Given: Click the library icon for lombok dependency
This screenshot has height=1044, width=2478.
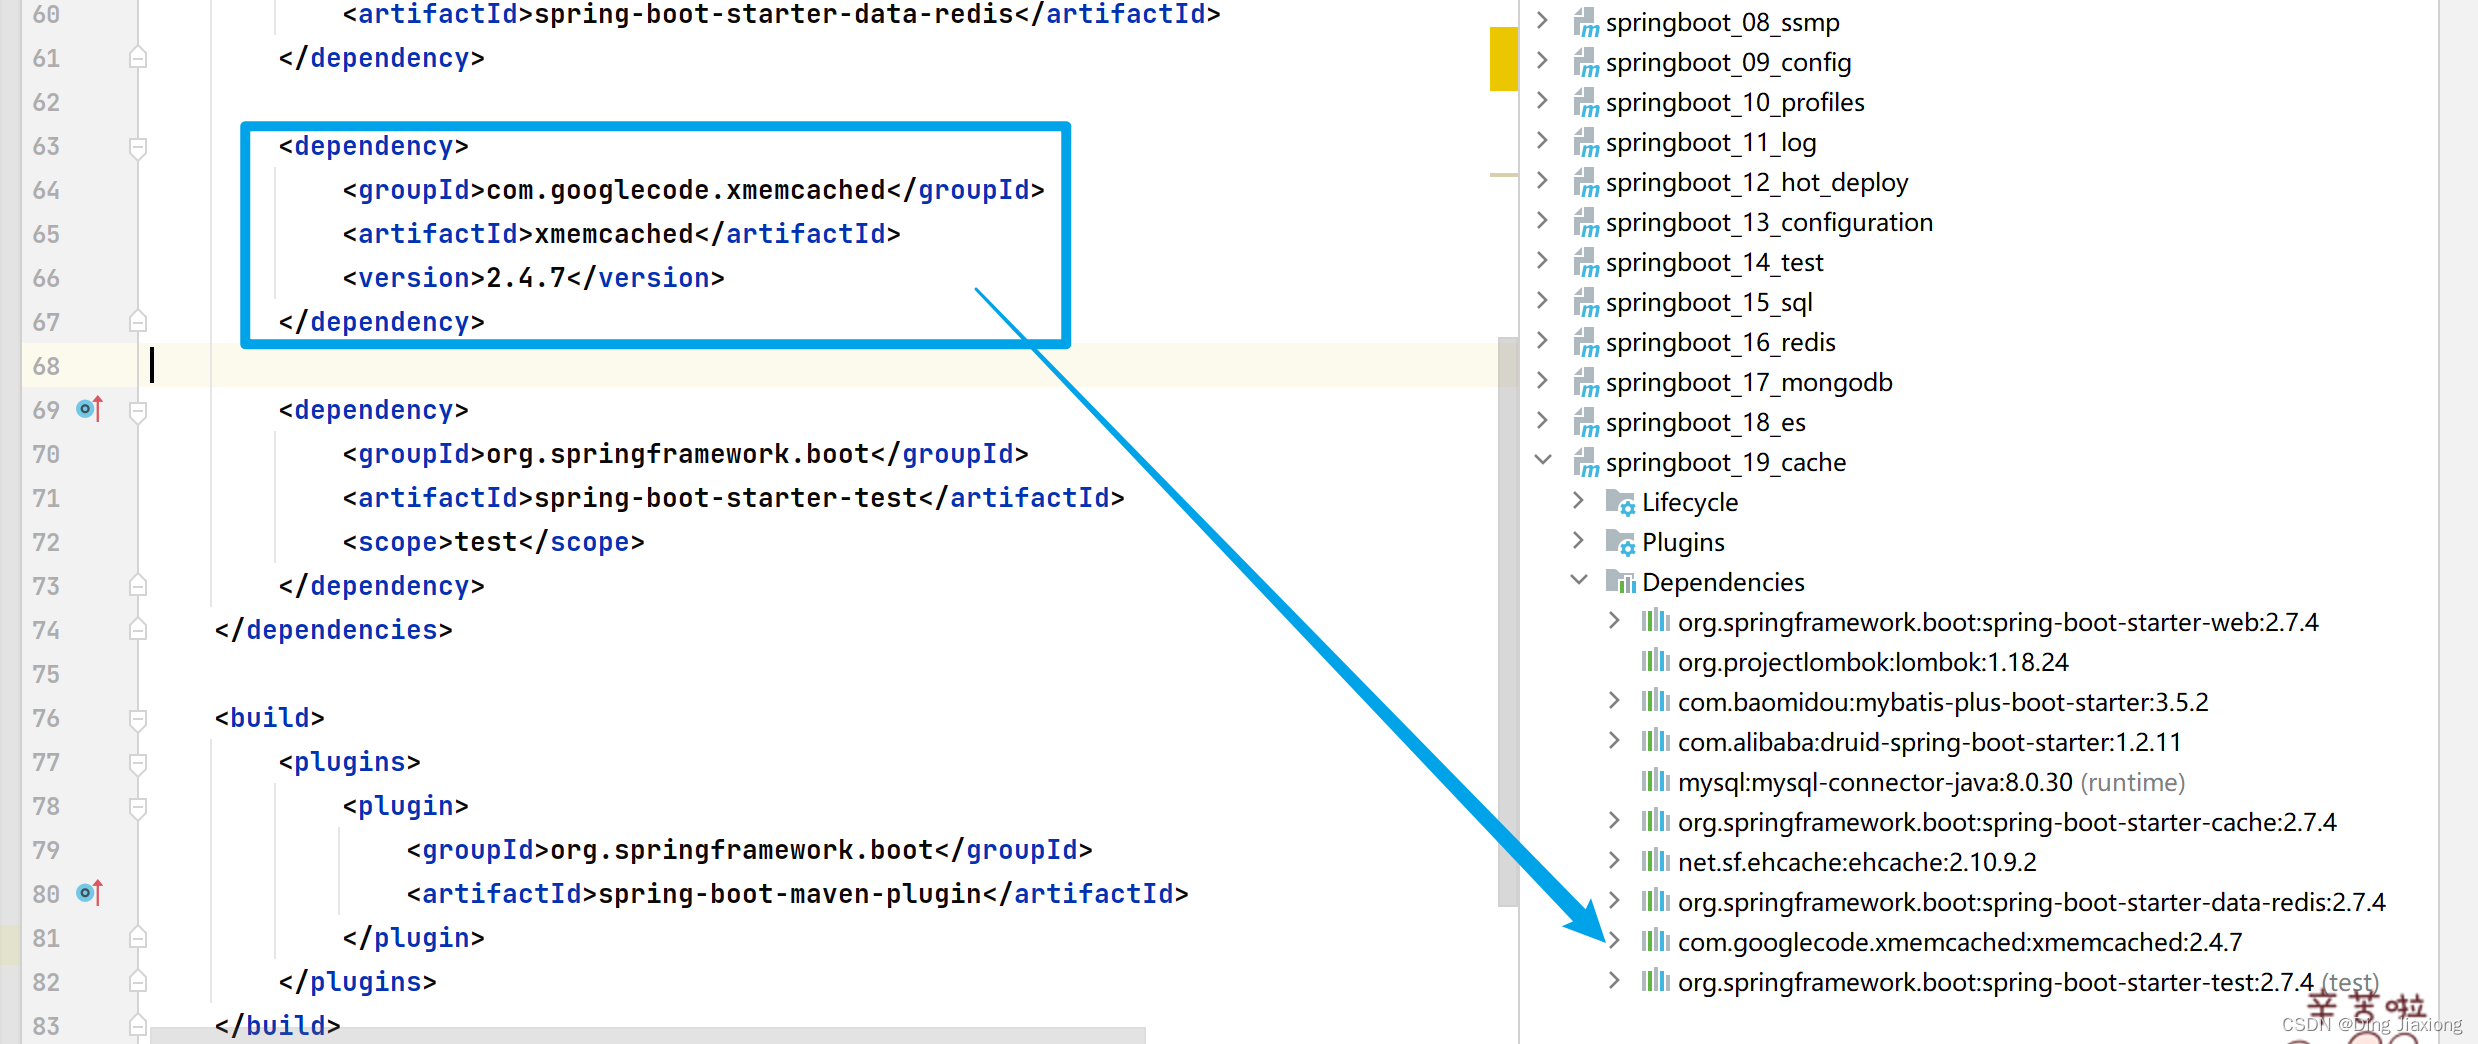Looking at the screenshot, I should pyautogui.click(x=1656, y=661).
